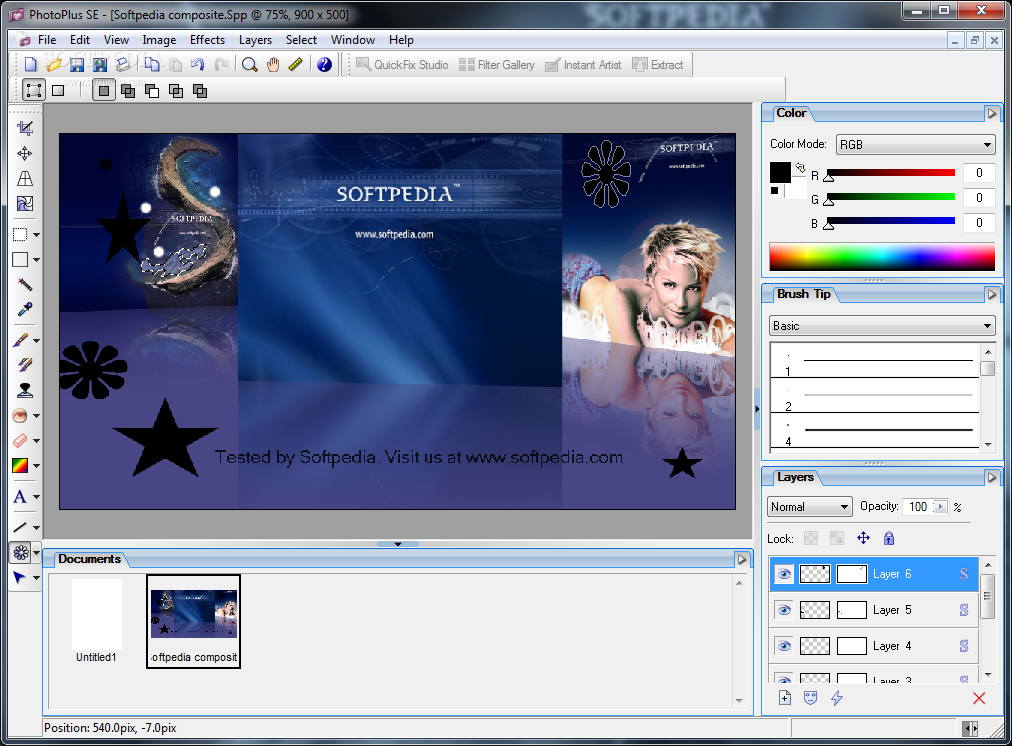Select the Text tool A icon
This screenshot has width=1012, height=746.
(x=21, y=496)
